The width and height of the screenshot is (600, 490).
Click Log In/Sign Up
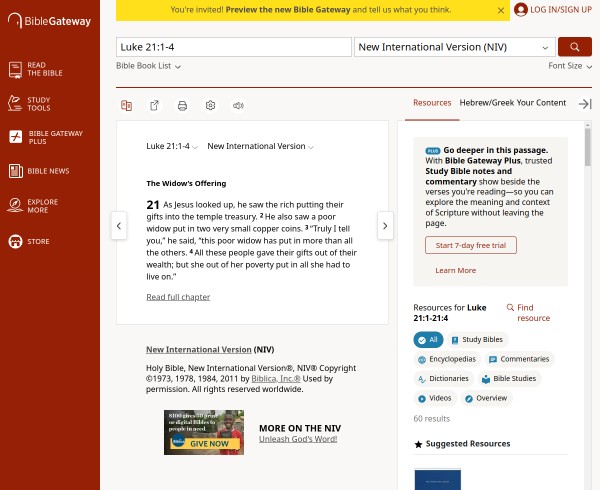[x=561, y=10]
